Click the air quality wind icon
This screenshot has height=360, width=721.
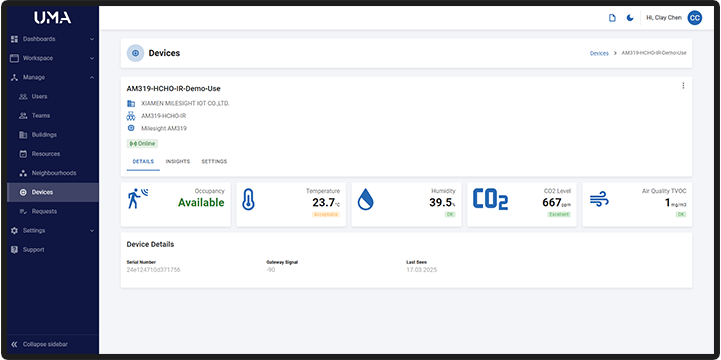tap(599, 200)
